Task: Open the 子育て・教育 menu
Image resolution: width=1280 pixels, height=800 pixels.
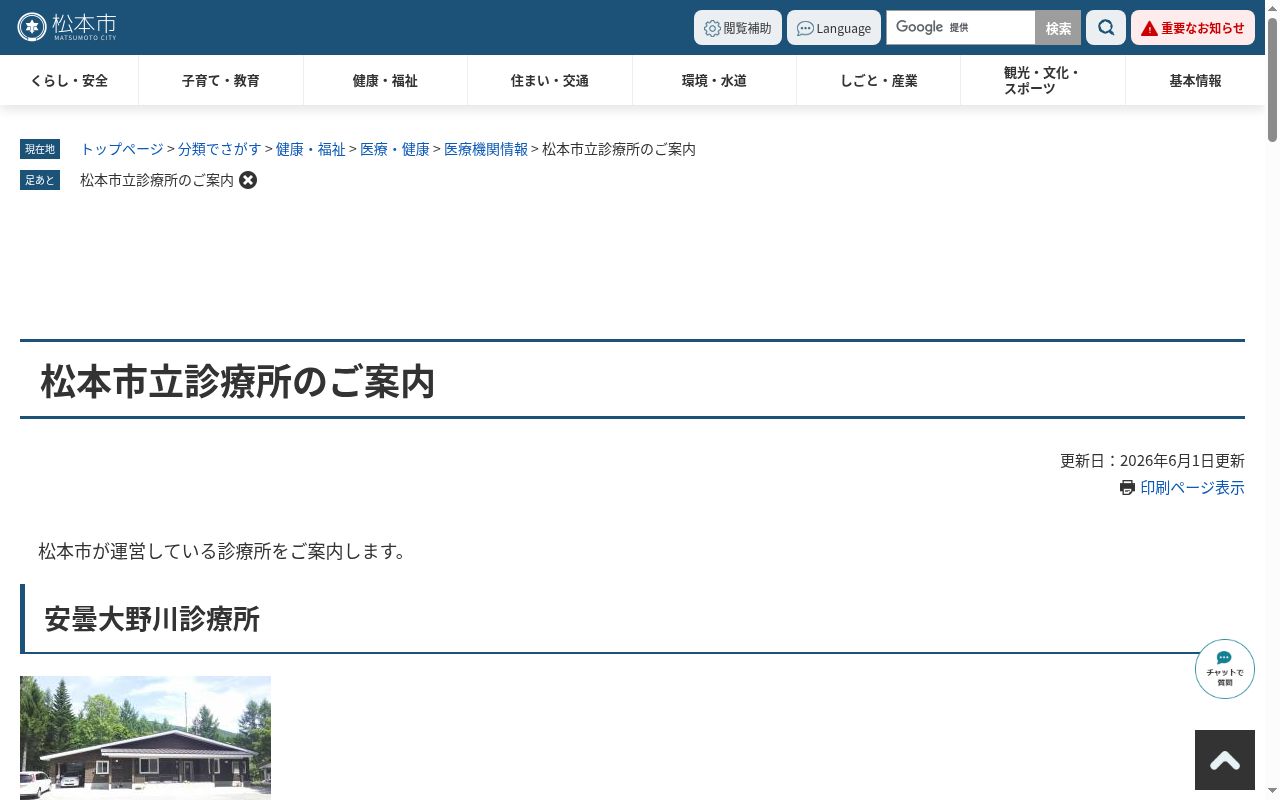Action: tap(221, 80)
